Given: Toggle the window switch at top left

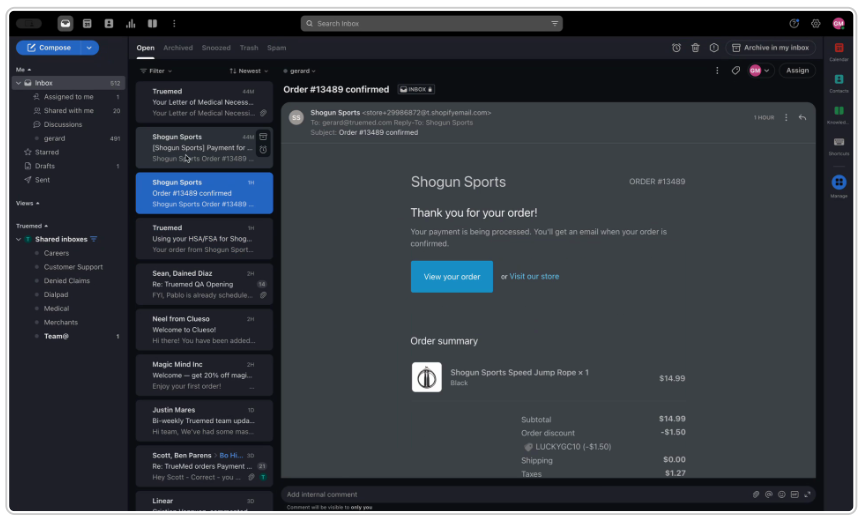Looking at the screenshot, I should [x=29, y=24].
